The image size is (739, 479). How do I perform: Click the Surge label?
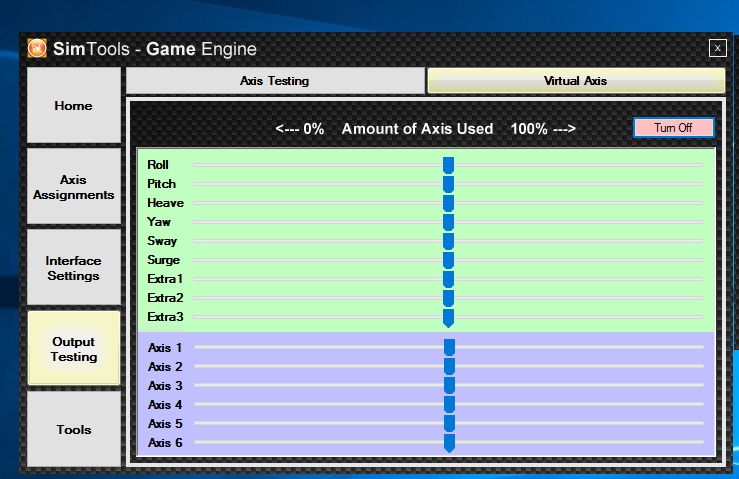pos(163,260)
